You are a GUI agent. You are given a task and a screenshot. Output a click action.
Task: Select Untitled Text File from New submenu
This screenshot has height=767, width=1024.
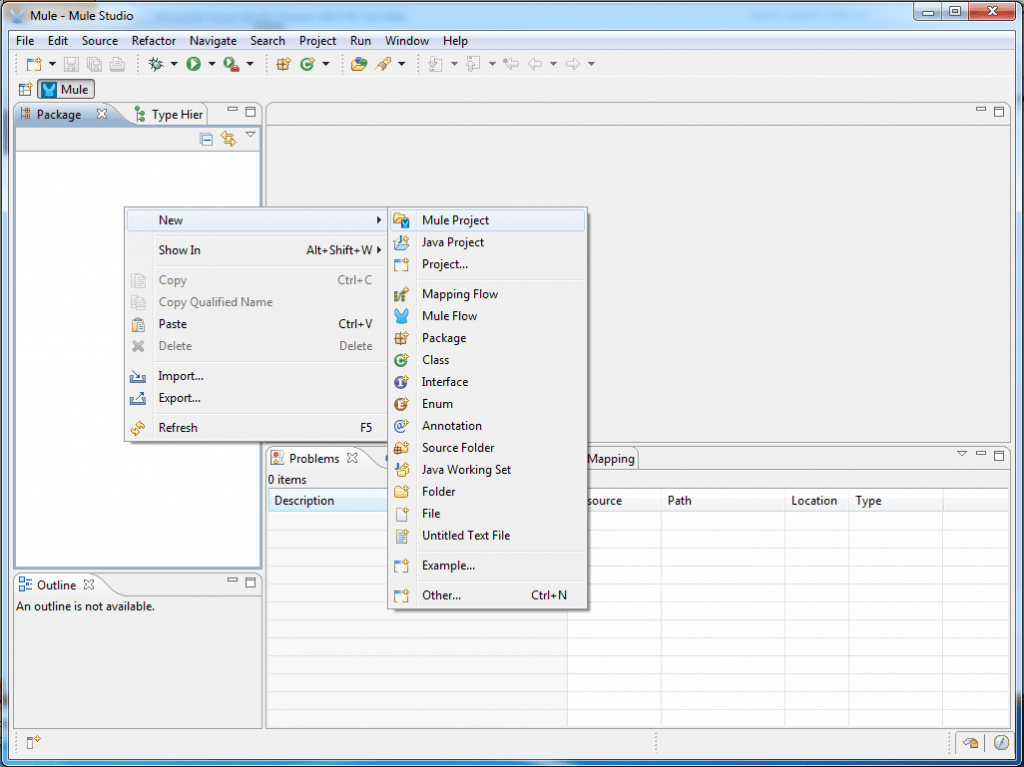click(466, 535)
